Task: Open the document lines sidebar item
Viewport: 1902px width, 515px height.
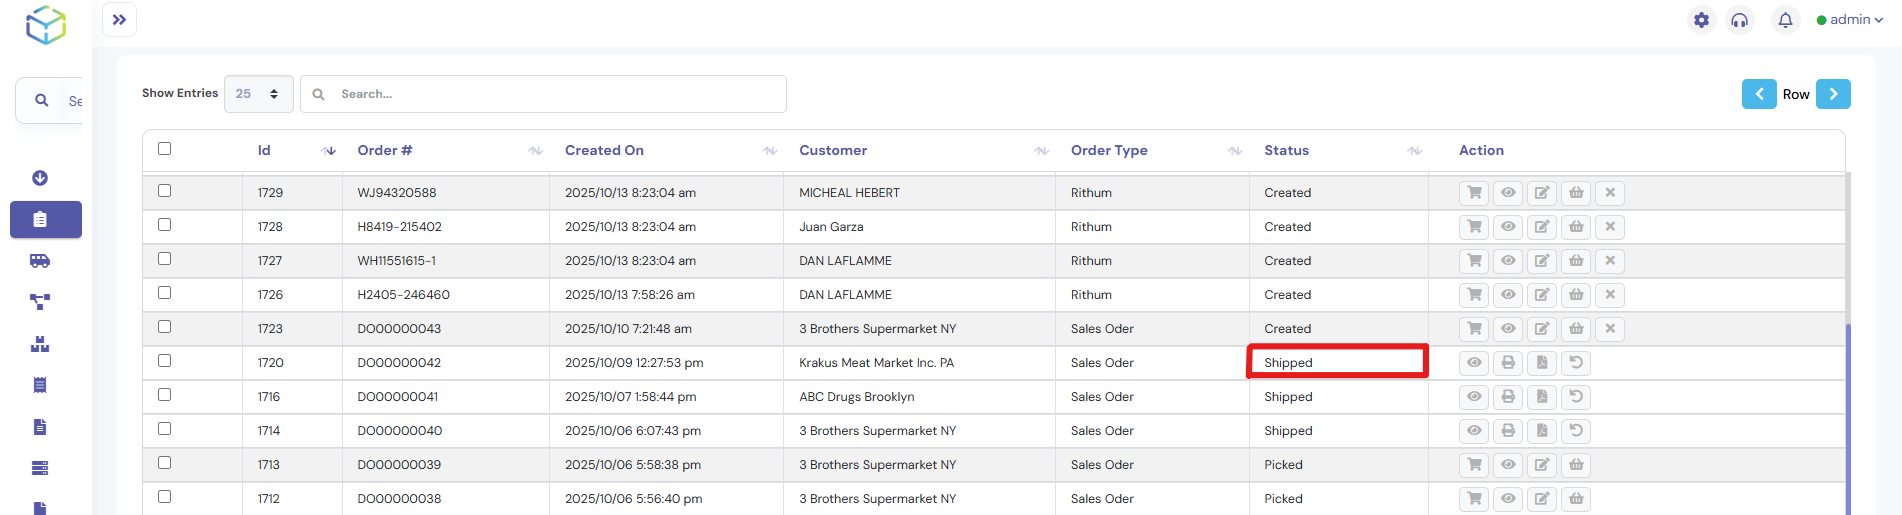Action: point(40,427)
